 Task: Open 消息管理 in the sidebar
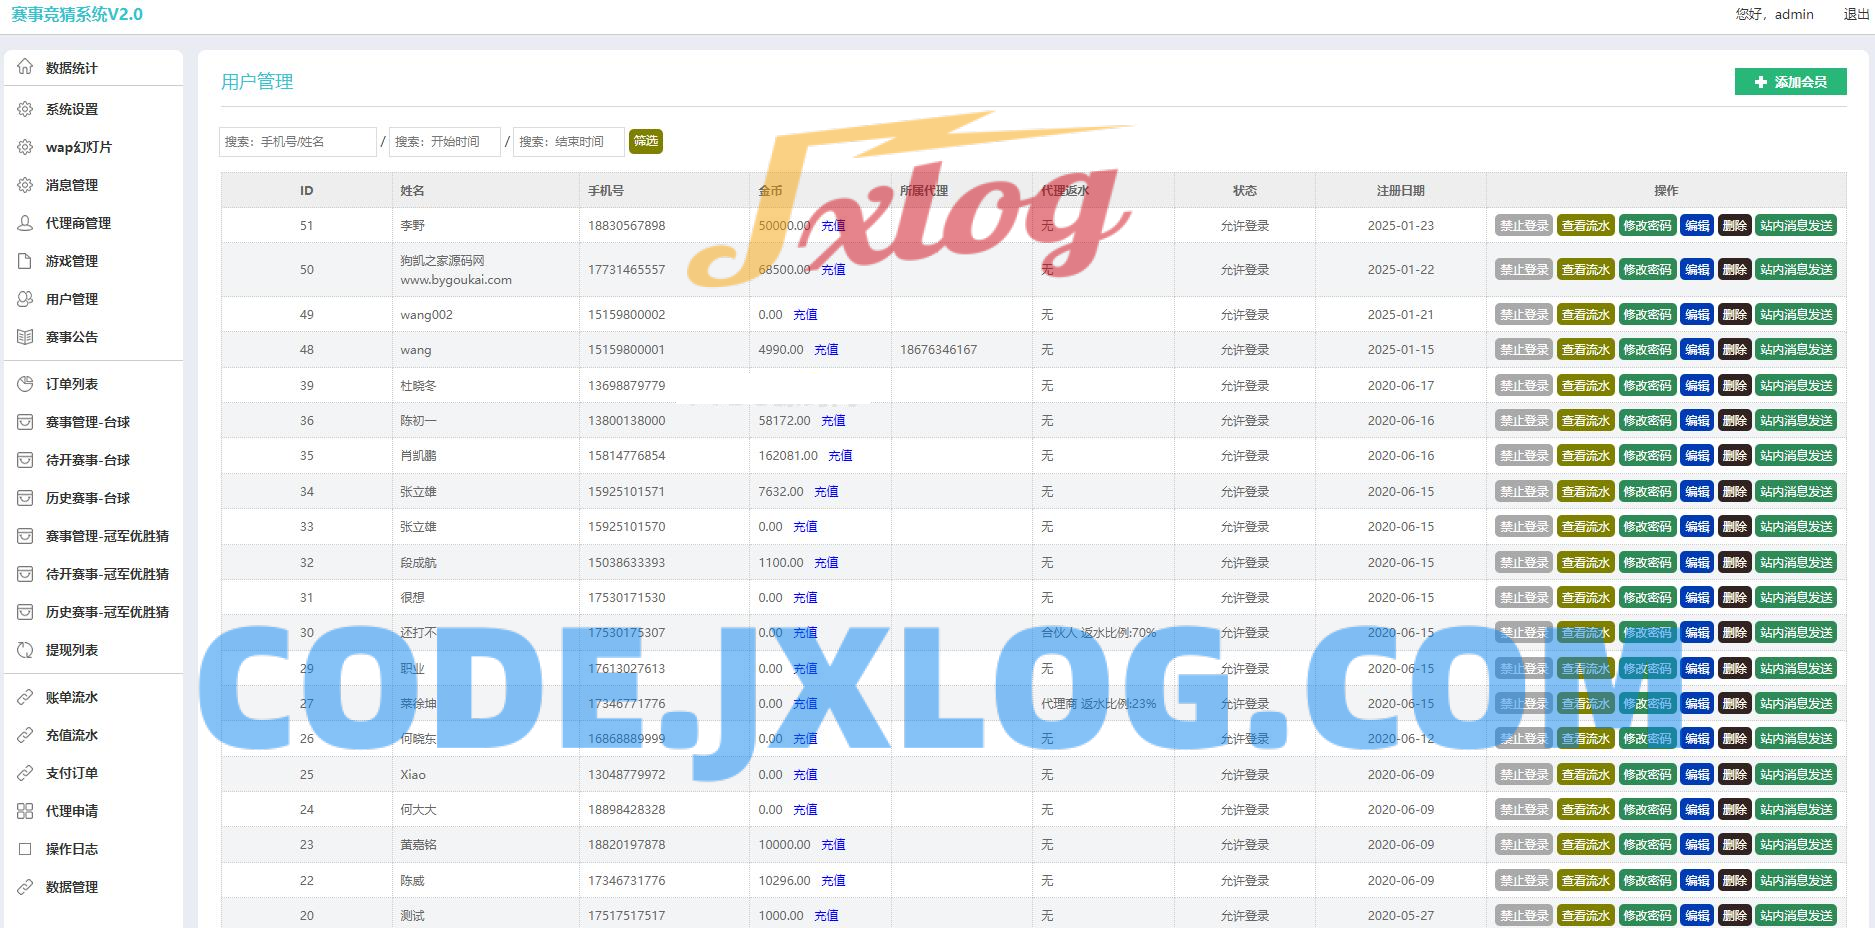(72, 185)
